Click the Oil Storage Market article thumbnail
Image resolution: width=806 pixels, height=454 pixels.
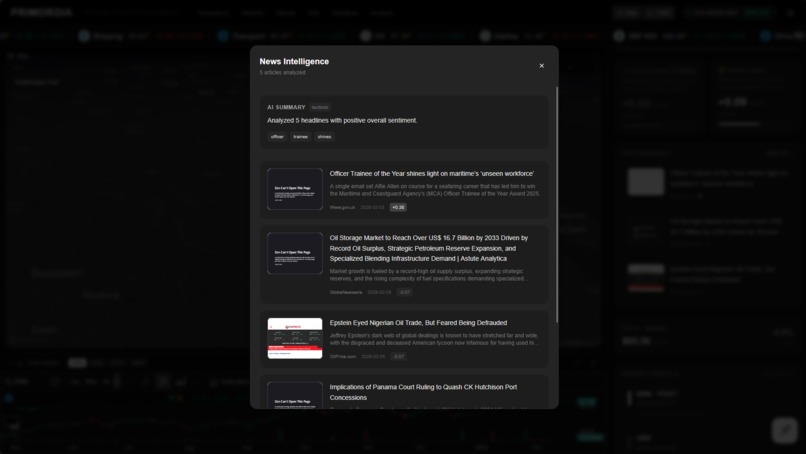pyautogui.click(x=295, y=253)
